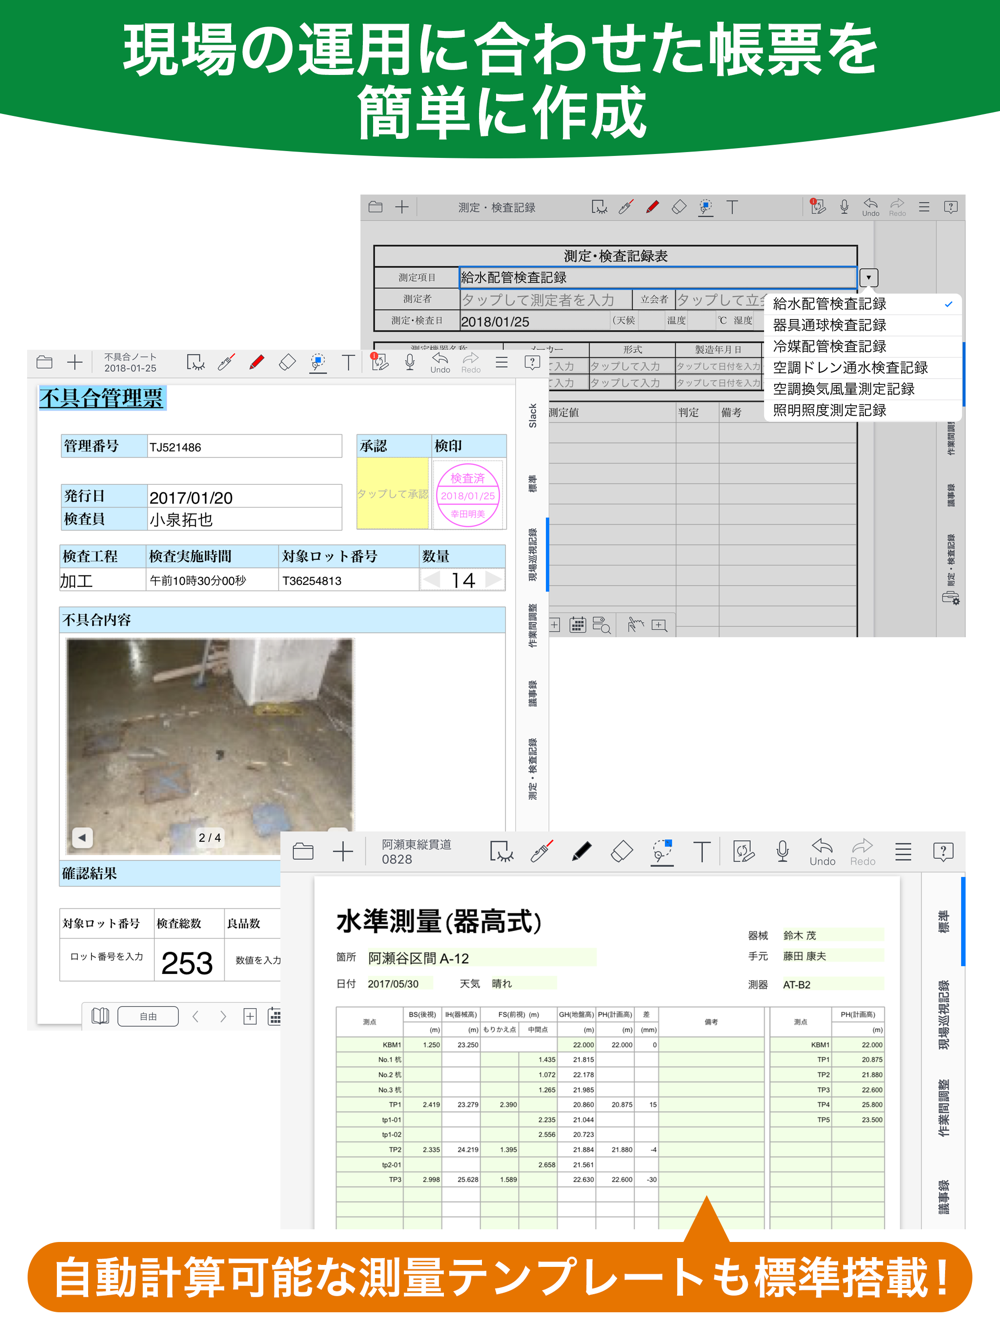
Task: Open the form settings icon at 測定・検査記録 sidebar bottom
Action: click(951, 597)
